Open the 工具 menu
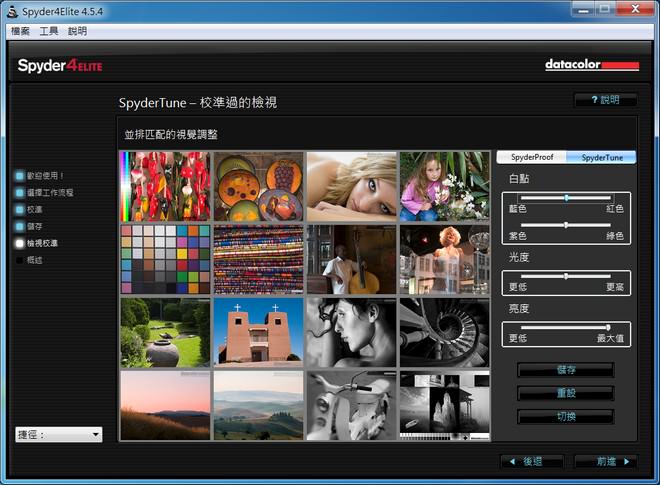The image size is (660, 485). point(49,31)
